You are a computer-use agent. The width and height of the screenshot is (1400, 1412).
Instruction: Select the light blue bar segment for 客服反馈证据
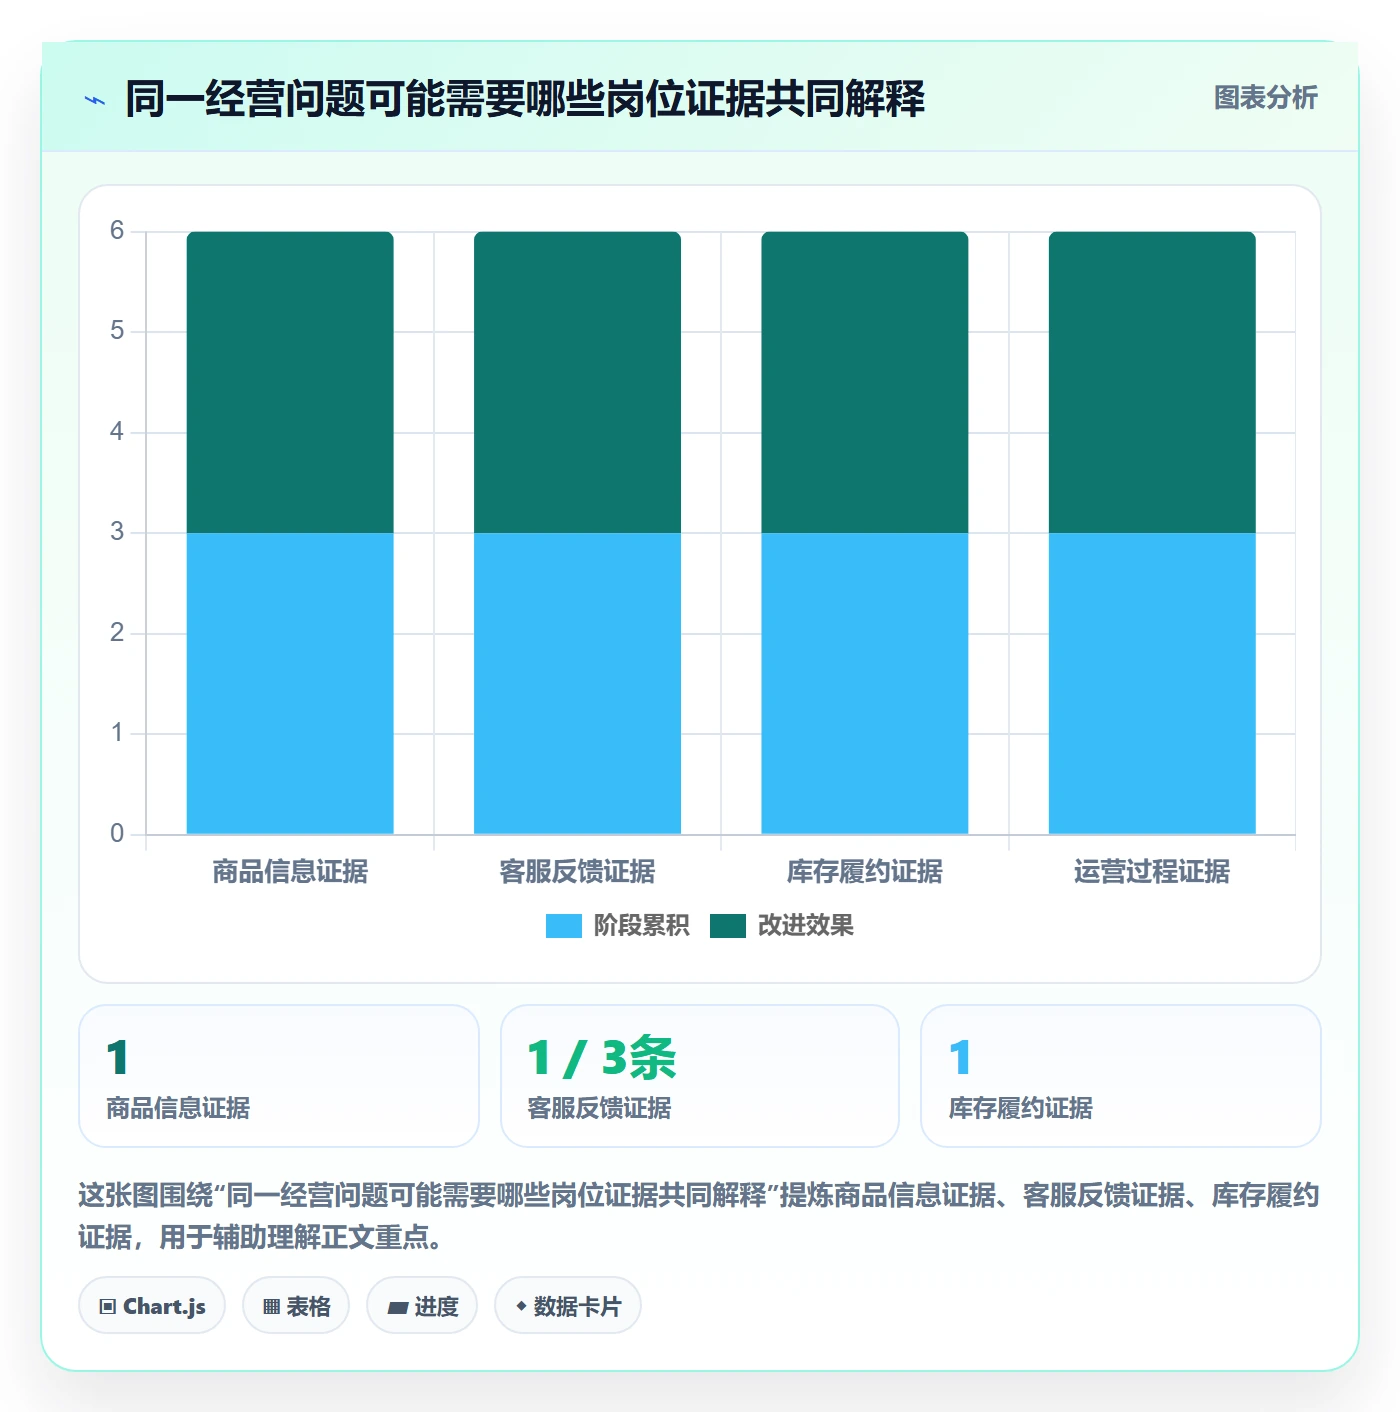click(577, 683)
